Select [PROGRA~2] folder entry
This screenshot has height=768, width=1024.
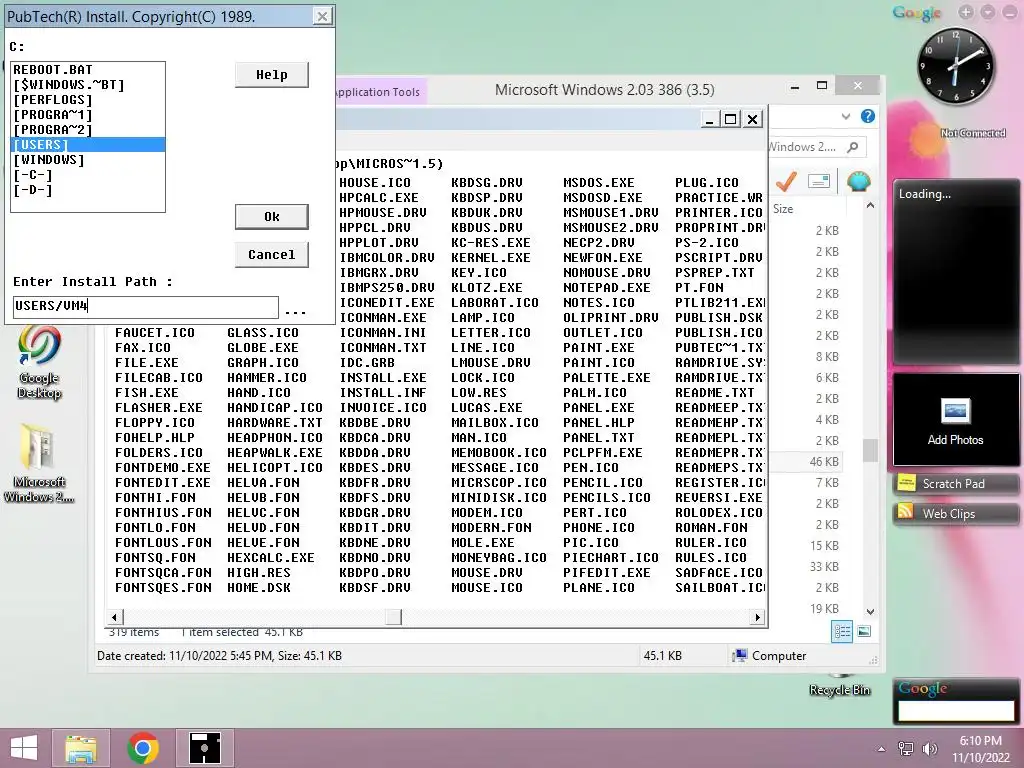click(x=88, y=129)
